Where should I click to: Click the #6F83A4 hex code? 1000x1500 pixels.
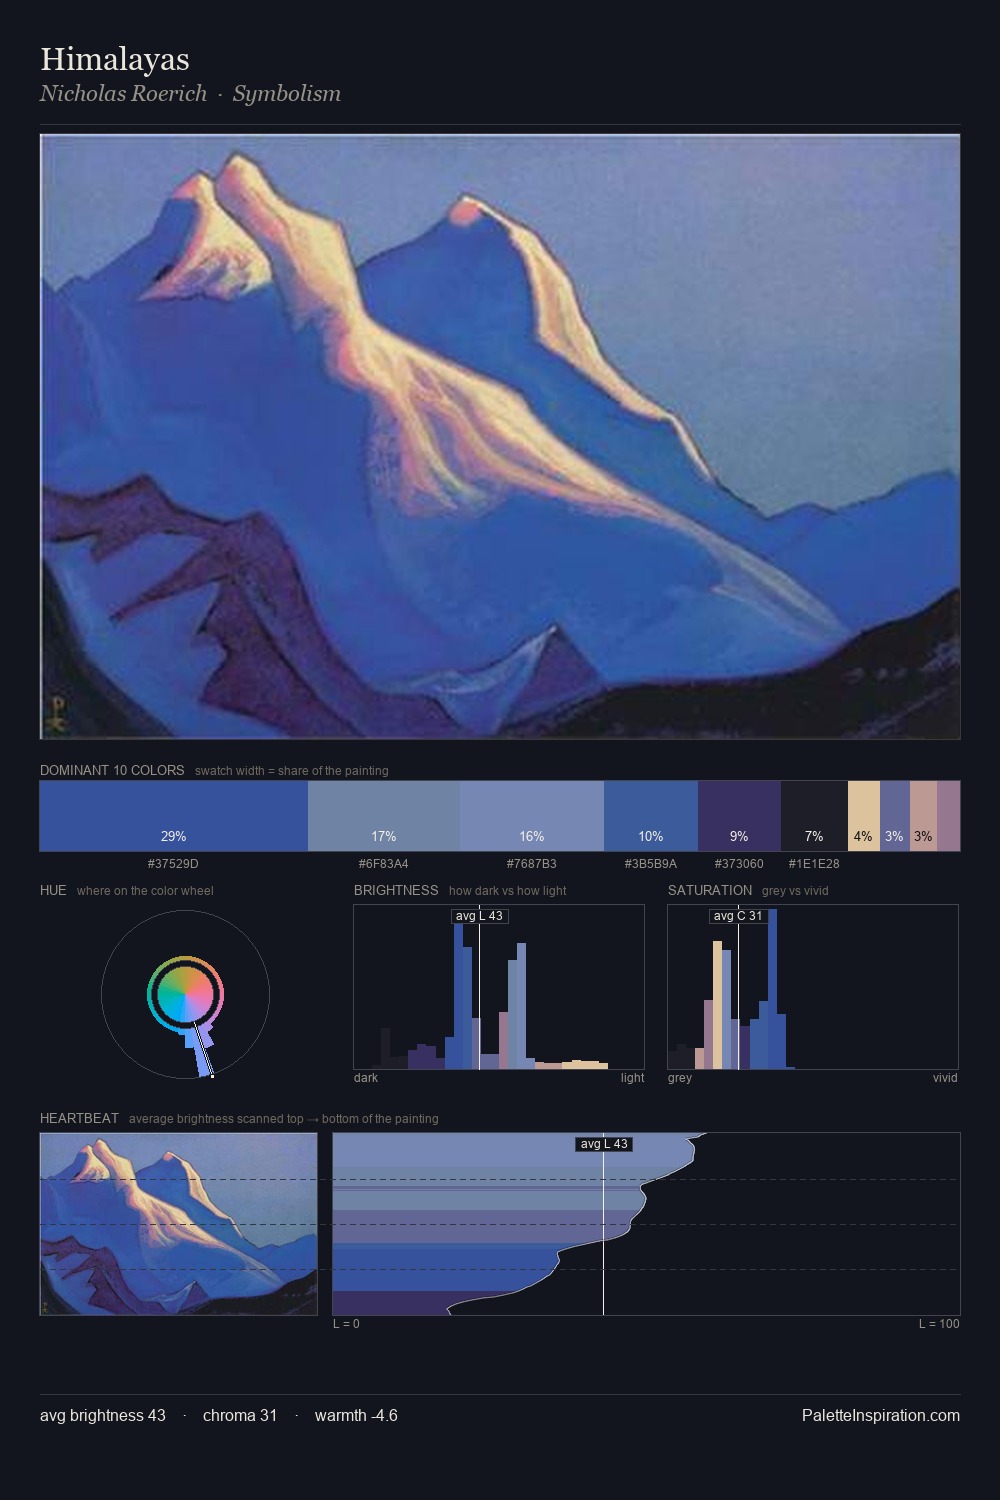(384, 864)
